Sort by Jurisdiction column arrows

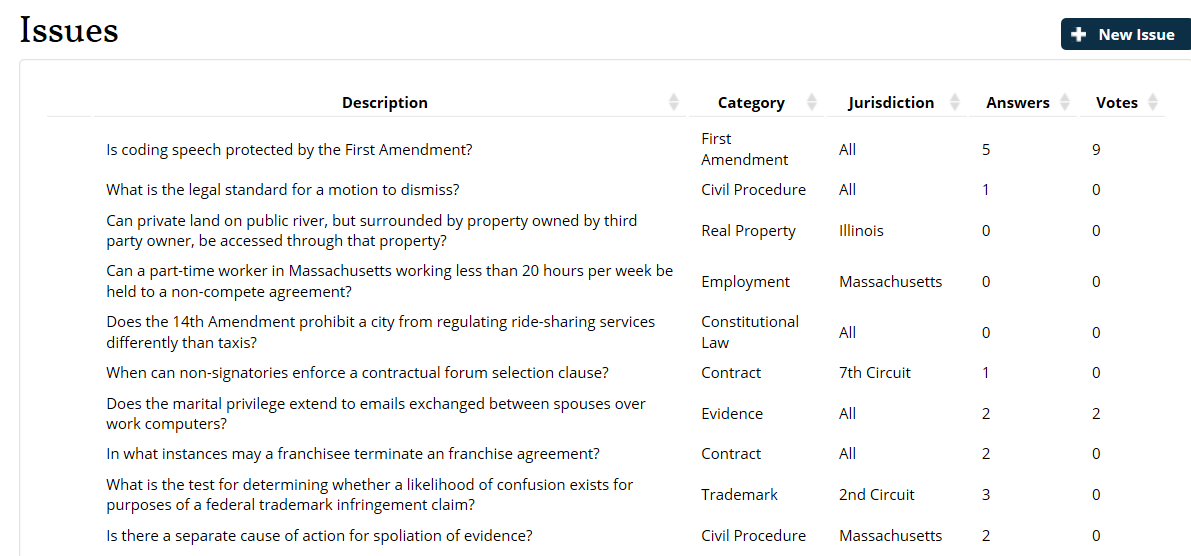pyautogui.click(x=955, y=102)
